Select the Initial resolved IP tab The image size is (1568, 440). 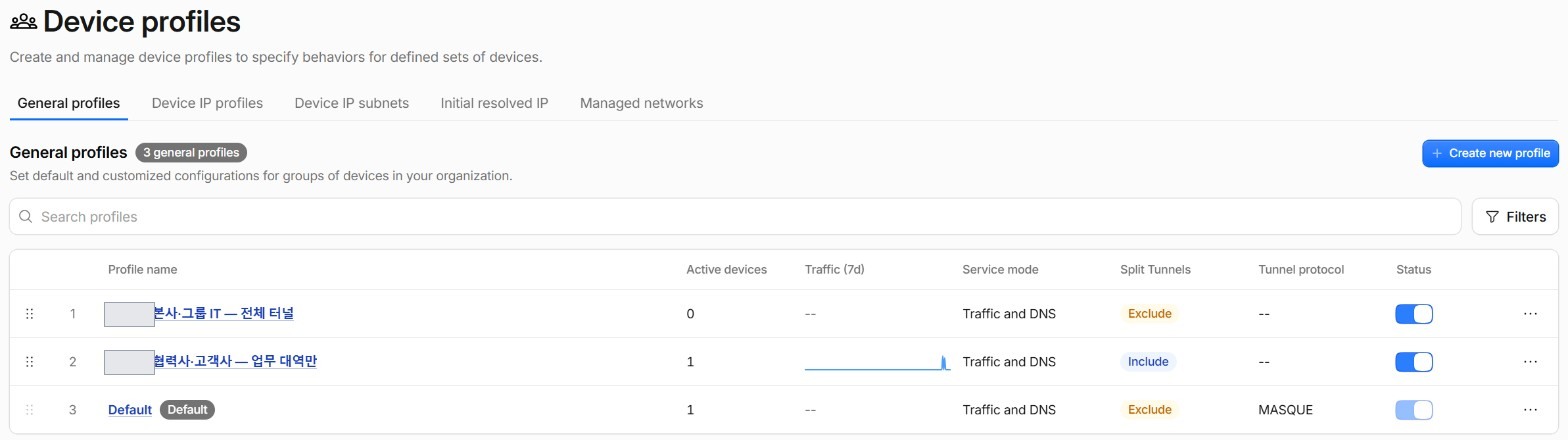coord(494,103)
